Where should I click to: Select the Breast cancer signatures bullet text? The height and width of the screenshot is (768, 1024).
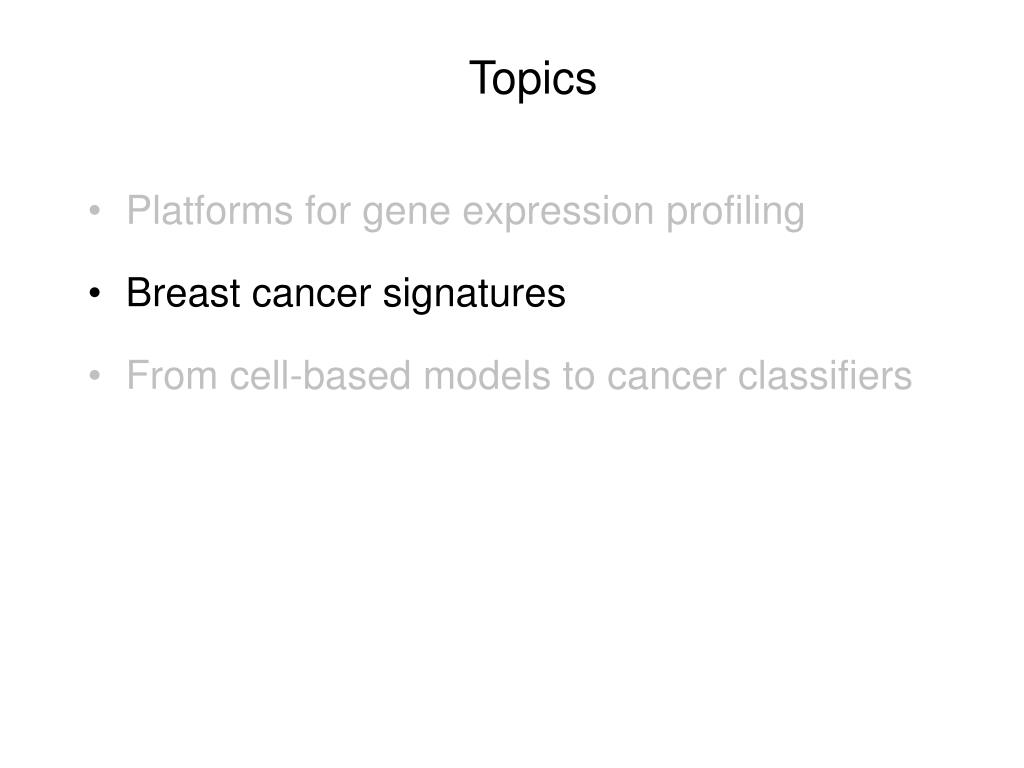[x=345, y=293]
